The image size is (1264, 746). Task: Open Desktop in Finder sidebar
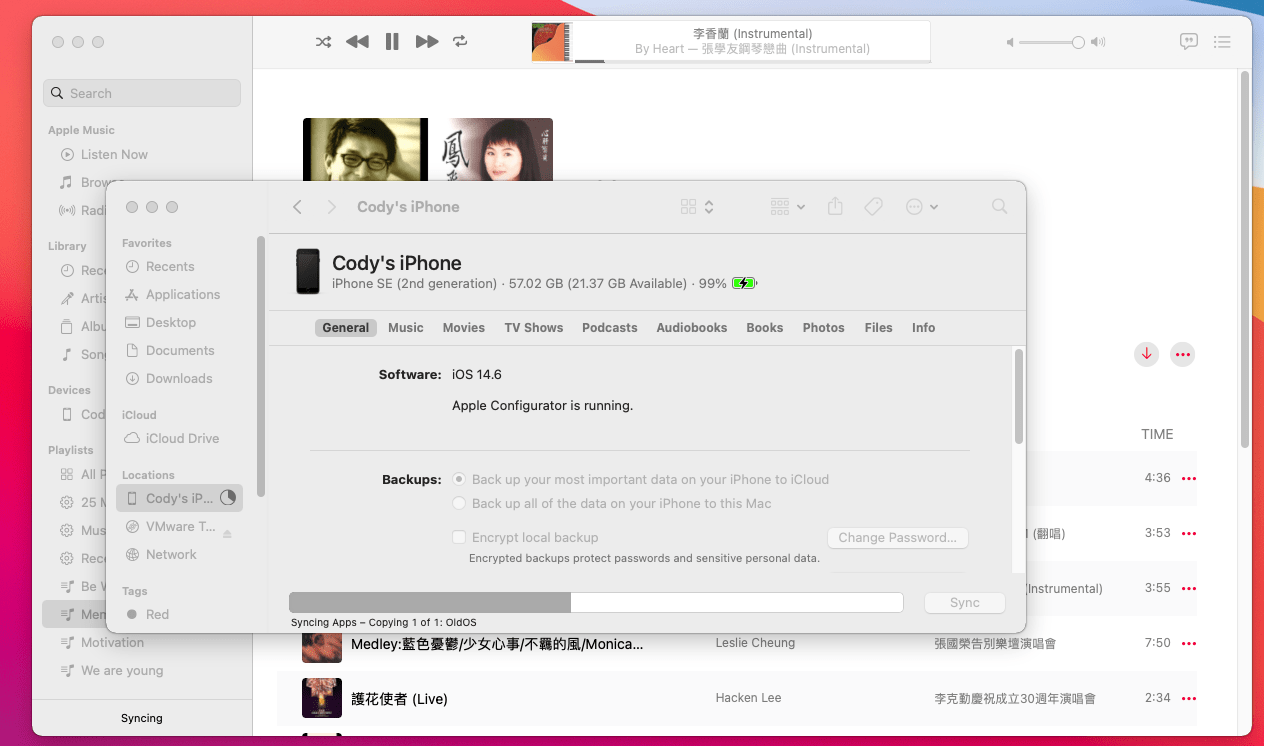tap(160, 323)
